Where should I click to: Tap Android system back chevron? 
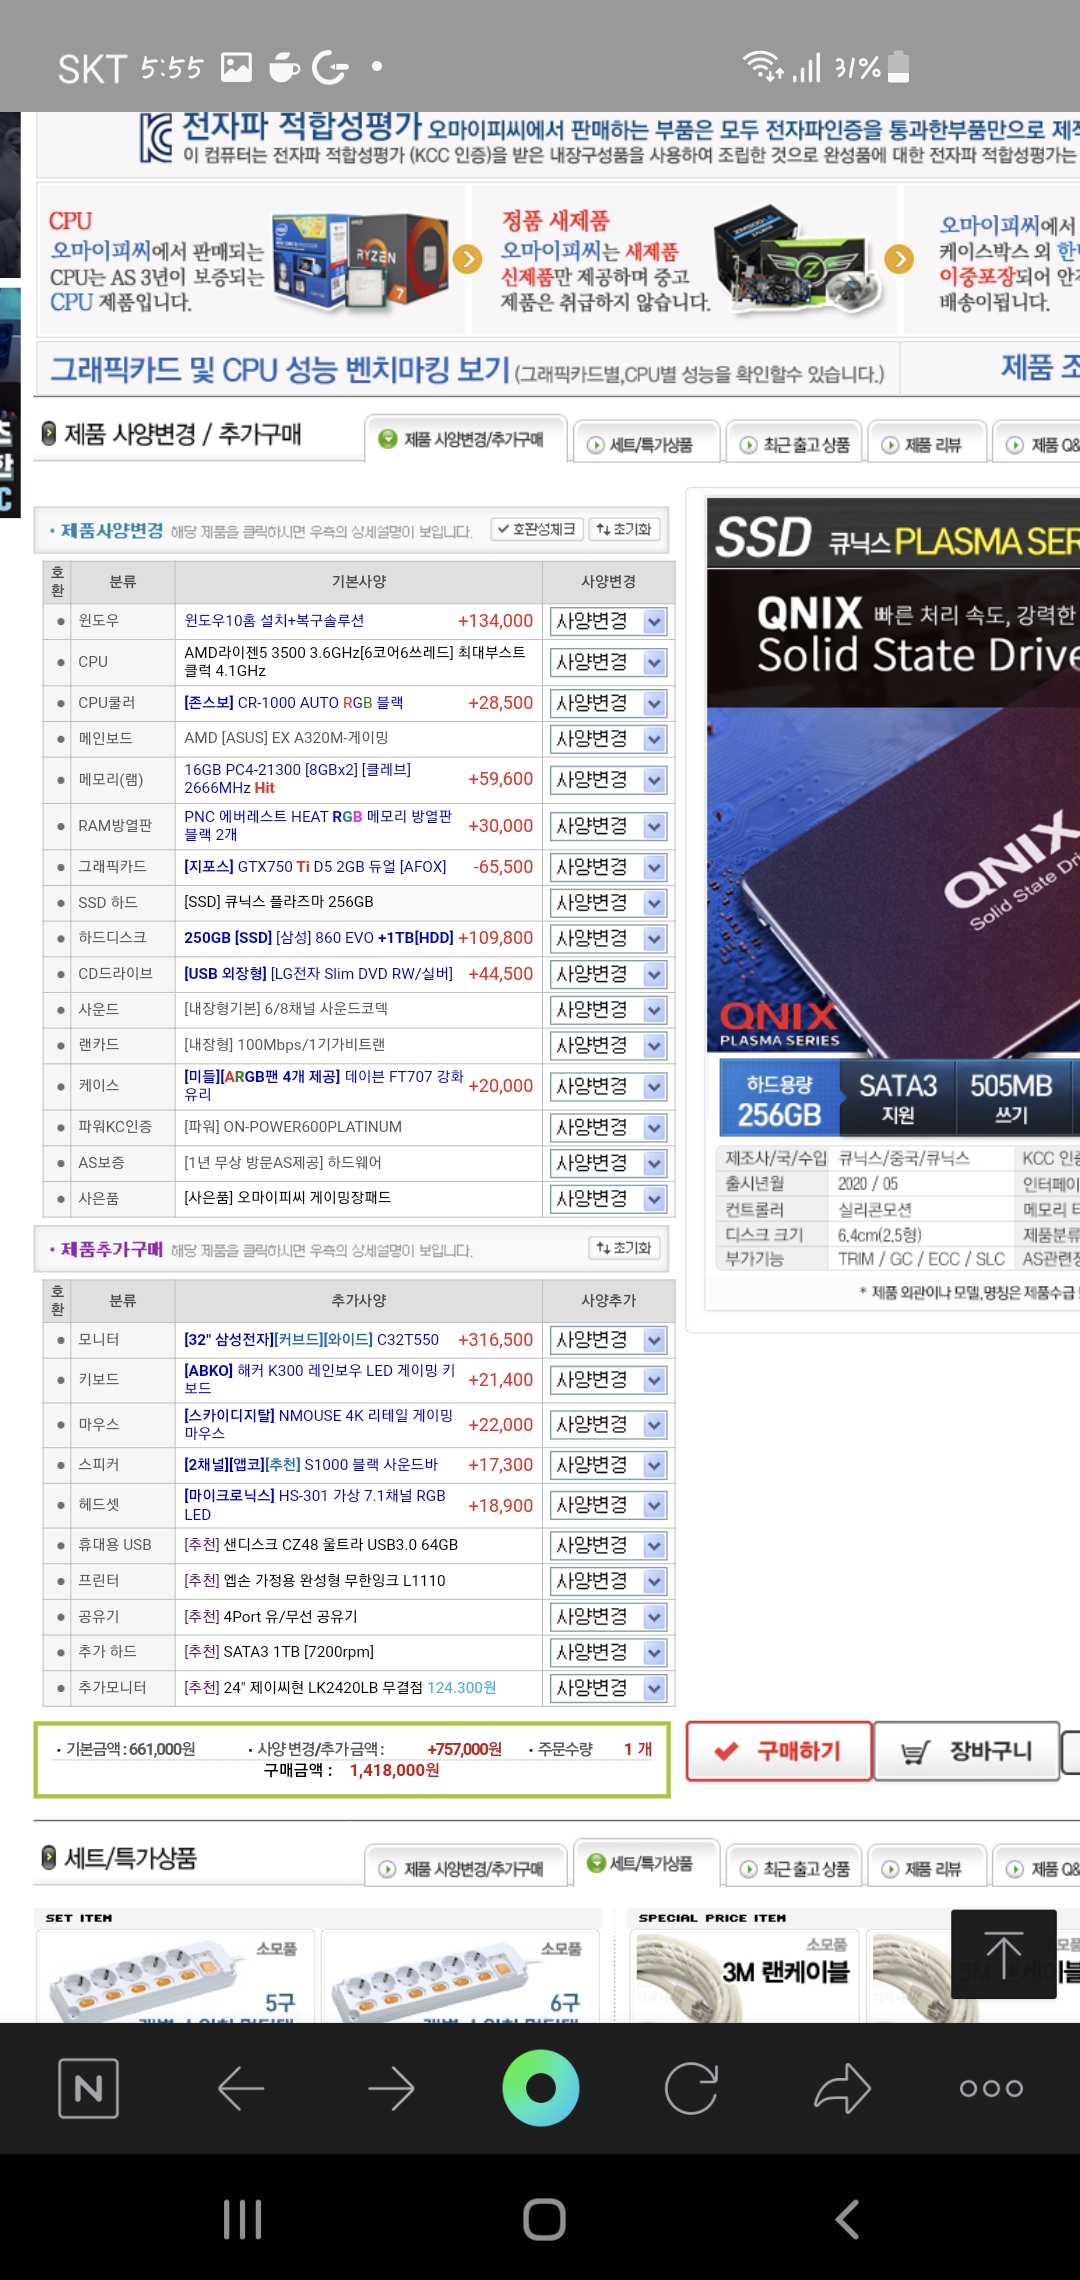[x=847, y=2219]
